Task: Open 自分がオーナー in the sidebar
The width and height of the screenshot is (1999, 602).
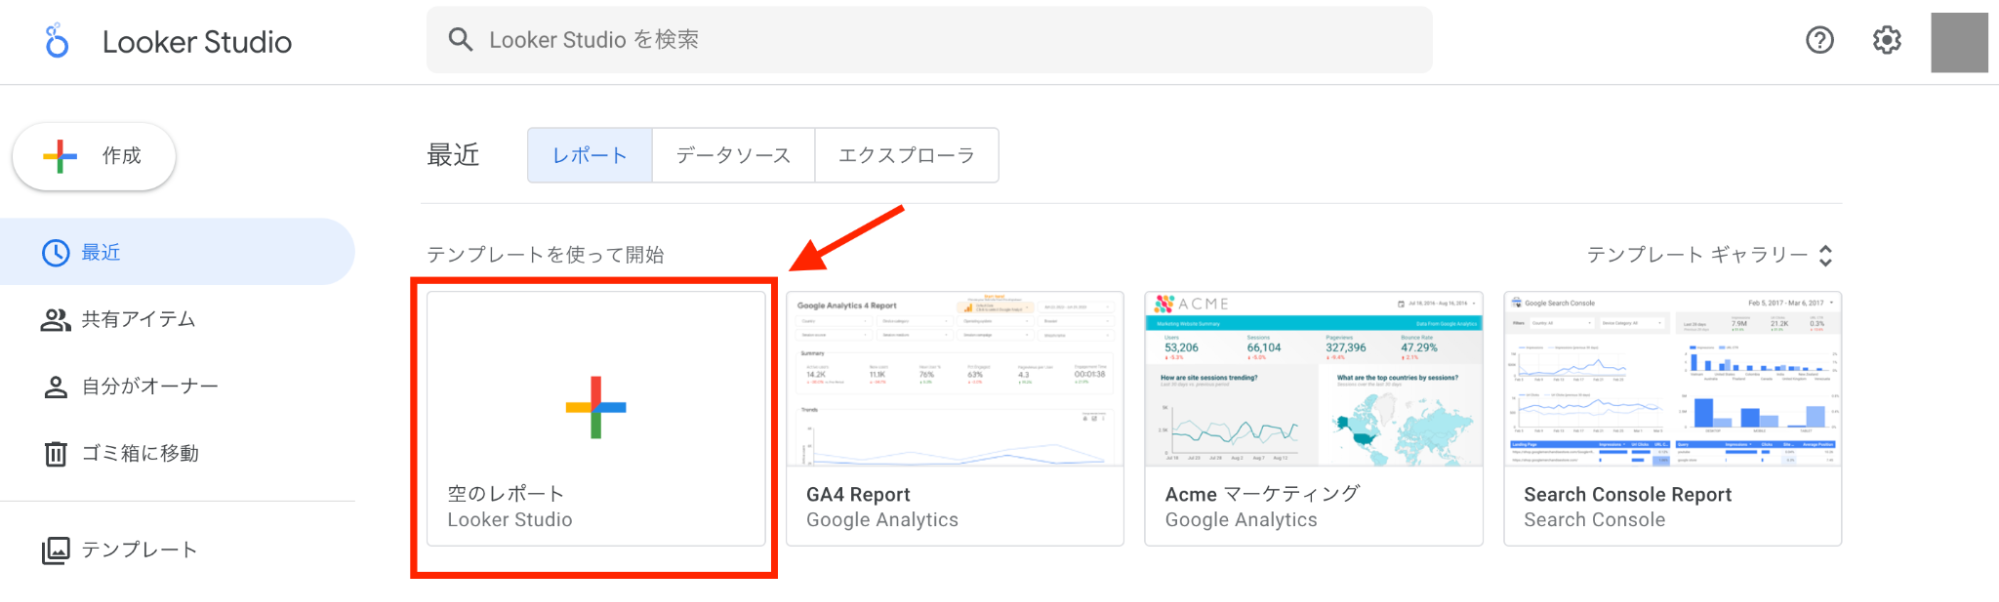Action: pos(177,387)
